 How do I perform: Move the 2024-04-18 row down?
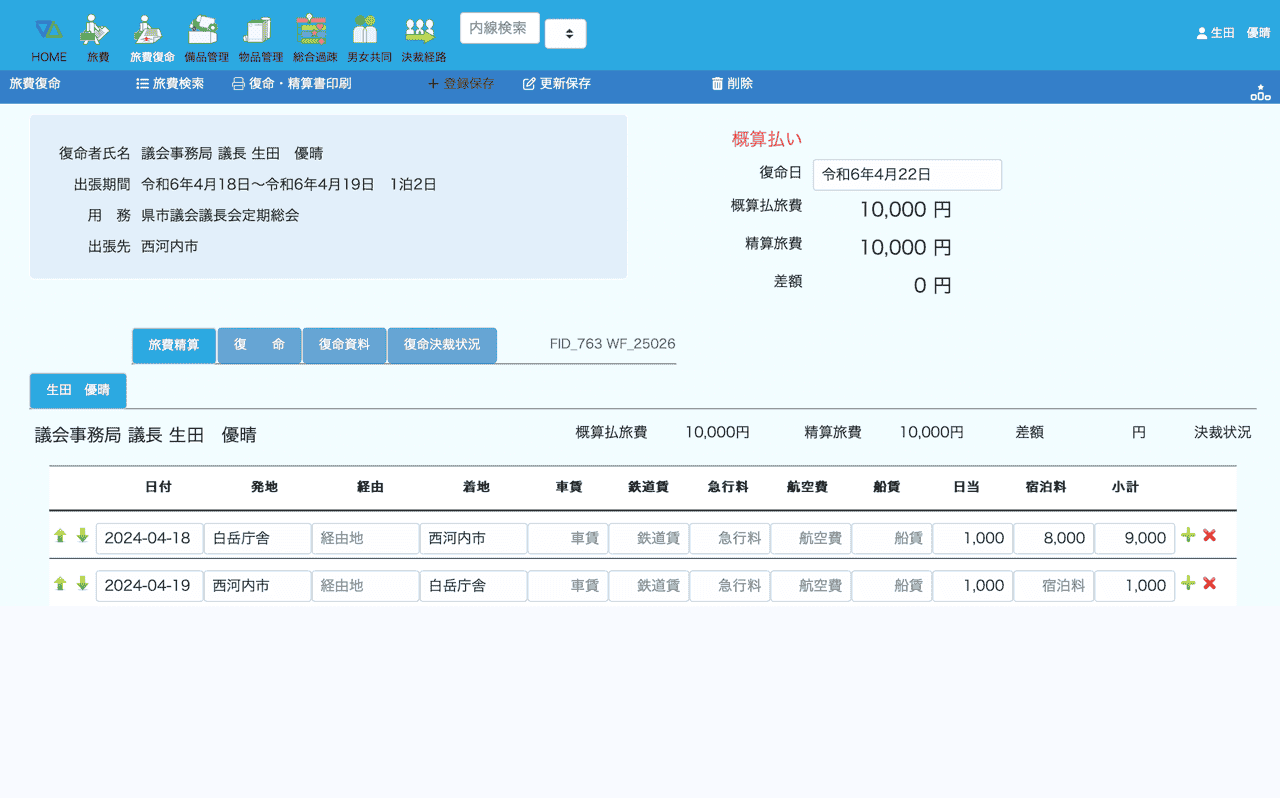(x=82, y=536)
